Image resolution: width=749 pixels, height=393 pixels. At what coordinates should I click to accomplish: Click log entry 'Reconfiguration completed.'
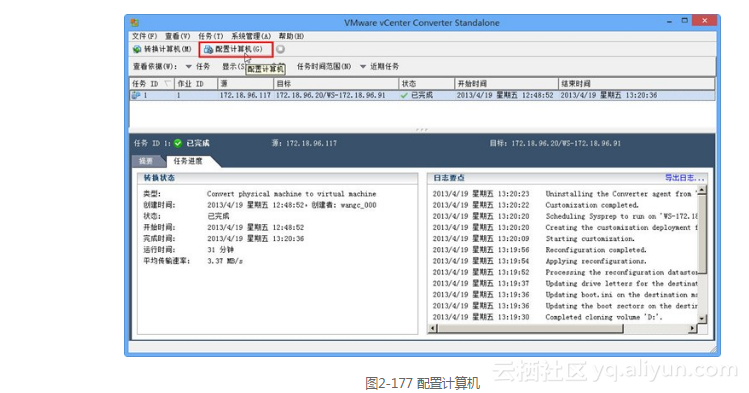pos(596,250)
